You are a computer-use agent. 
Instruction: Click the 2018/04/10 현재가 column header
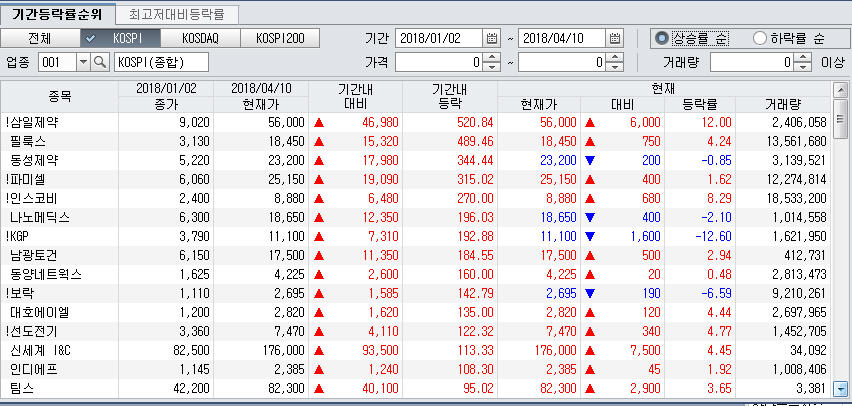(261, 97)
